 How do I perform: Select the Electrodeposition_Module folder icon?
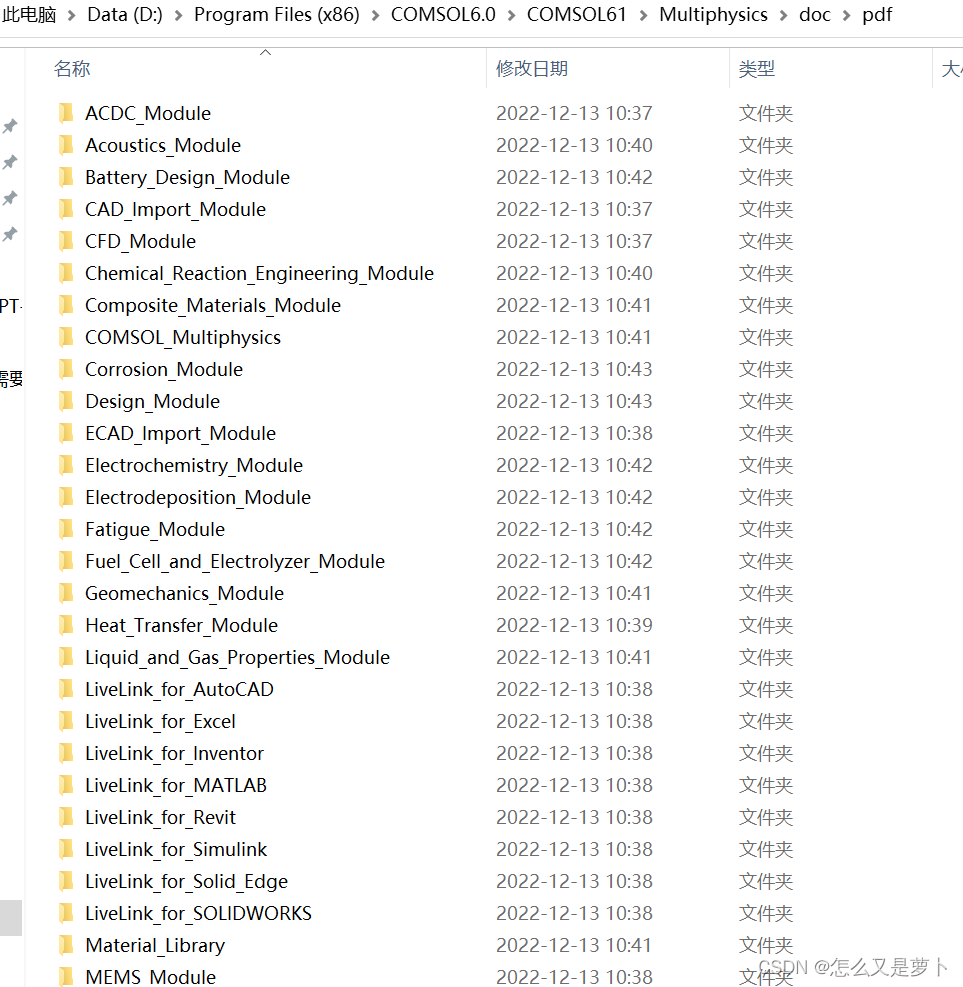click(66, 497)
